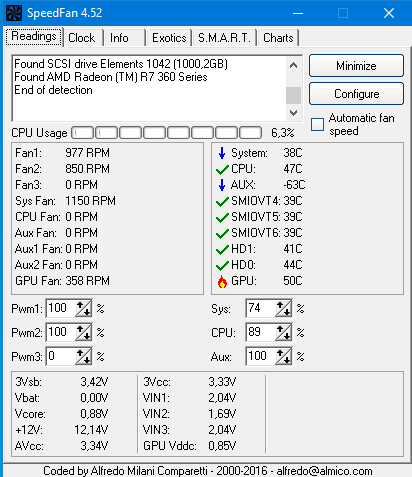Click the green checkmark next to HD0
Screen dimensions: 412x477
coord(222,266)
